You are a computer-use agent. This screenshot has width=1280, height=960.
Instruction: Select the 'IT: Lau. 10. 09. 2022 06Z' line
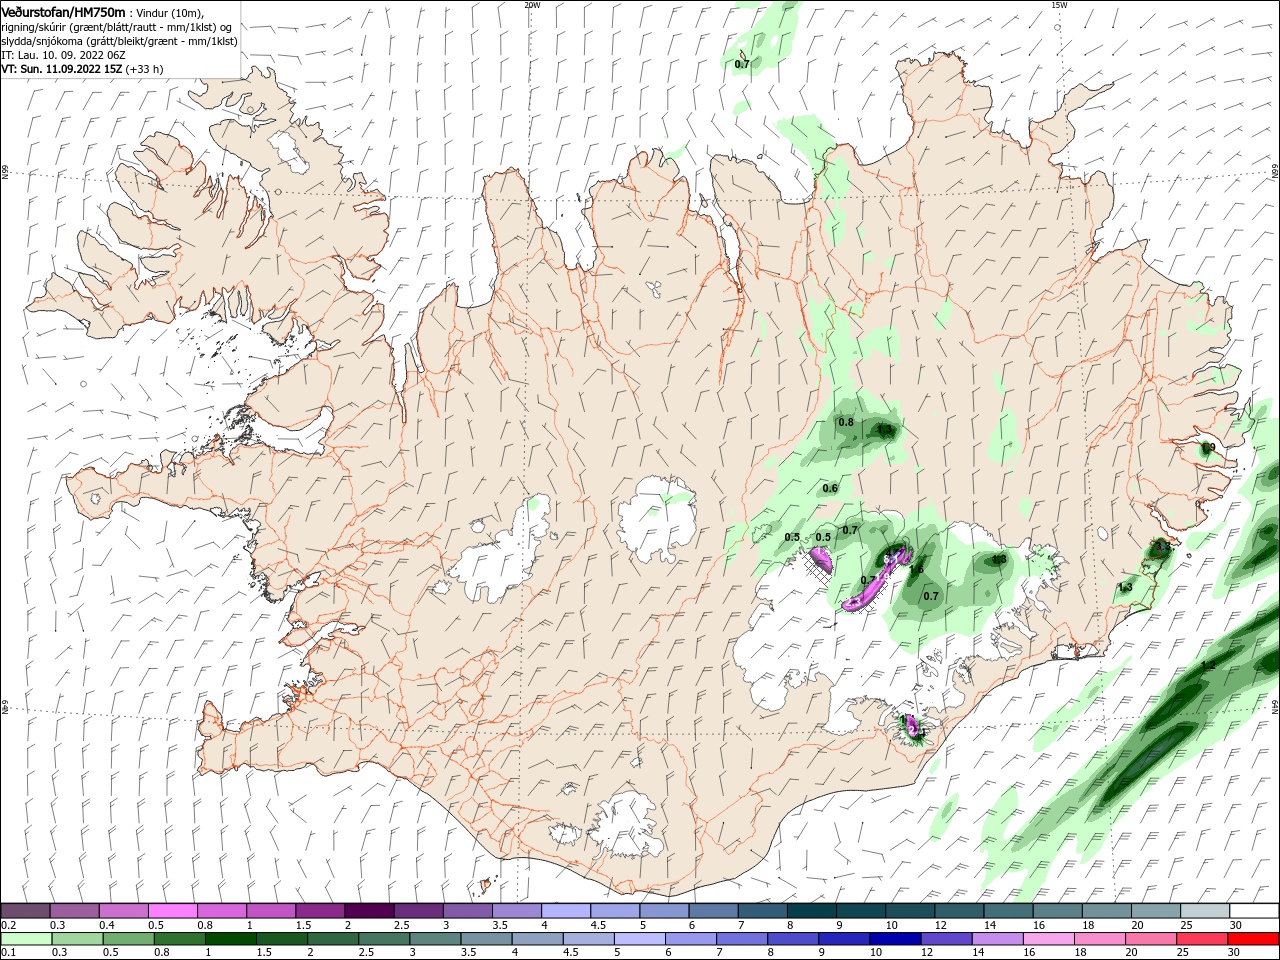[x=63, y=55]
